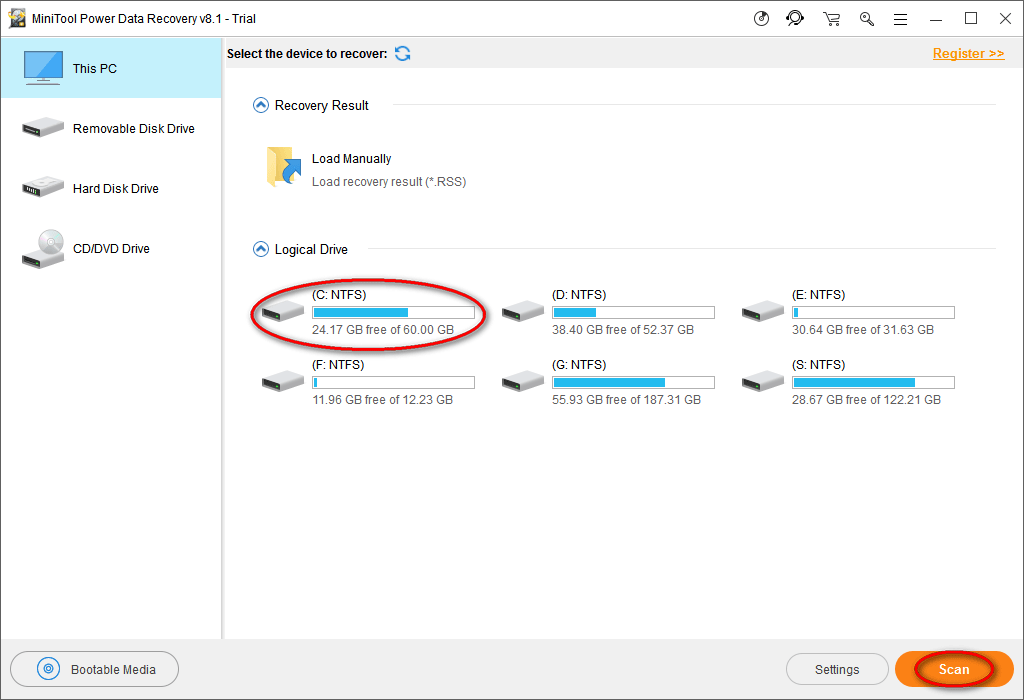The height and width of the screenshot is (700, 1024).
Task: Collapse the Recovery Result section
Action: tap(261, 105)
